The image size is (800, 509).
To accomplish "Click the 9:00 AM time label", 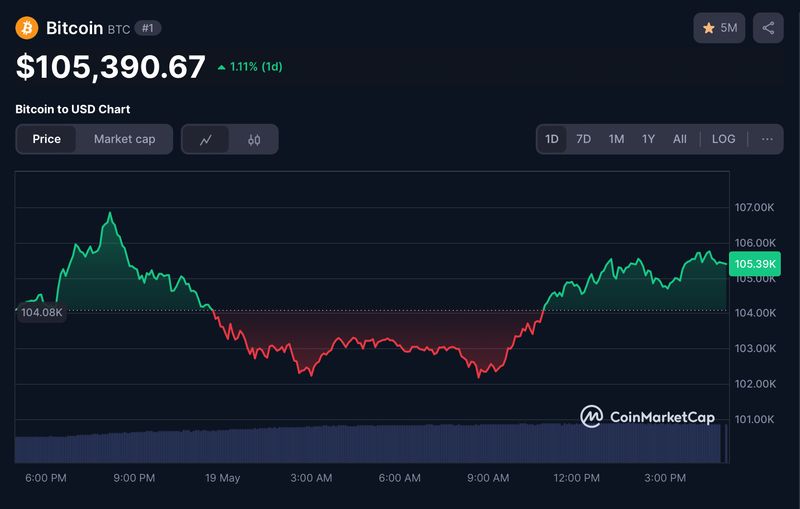I will click(x=488, y=478).
